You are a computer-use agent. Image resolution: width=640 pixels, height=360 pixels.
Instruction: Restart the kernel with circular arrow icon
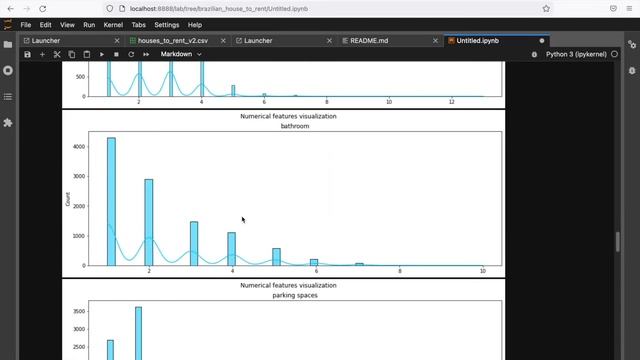131,54
